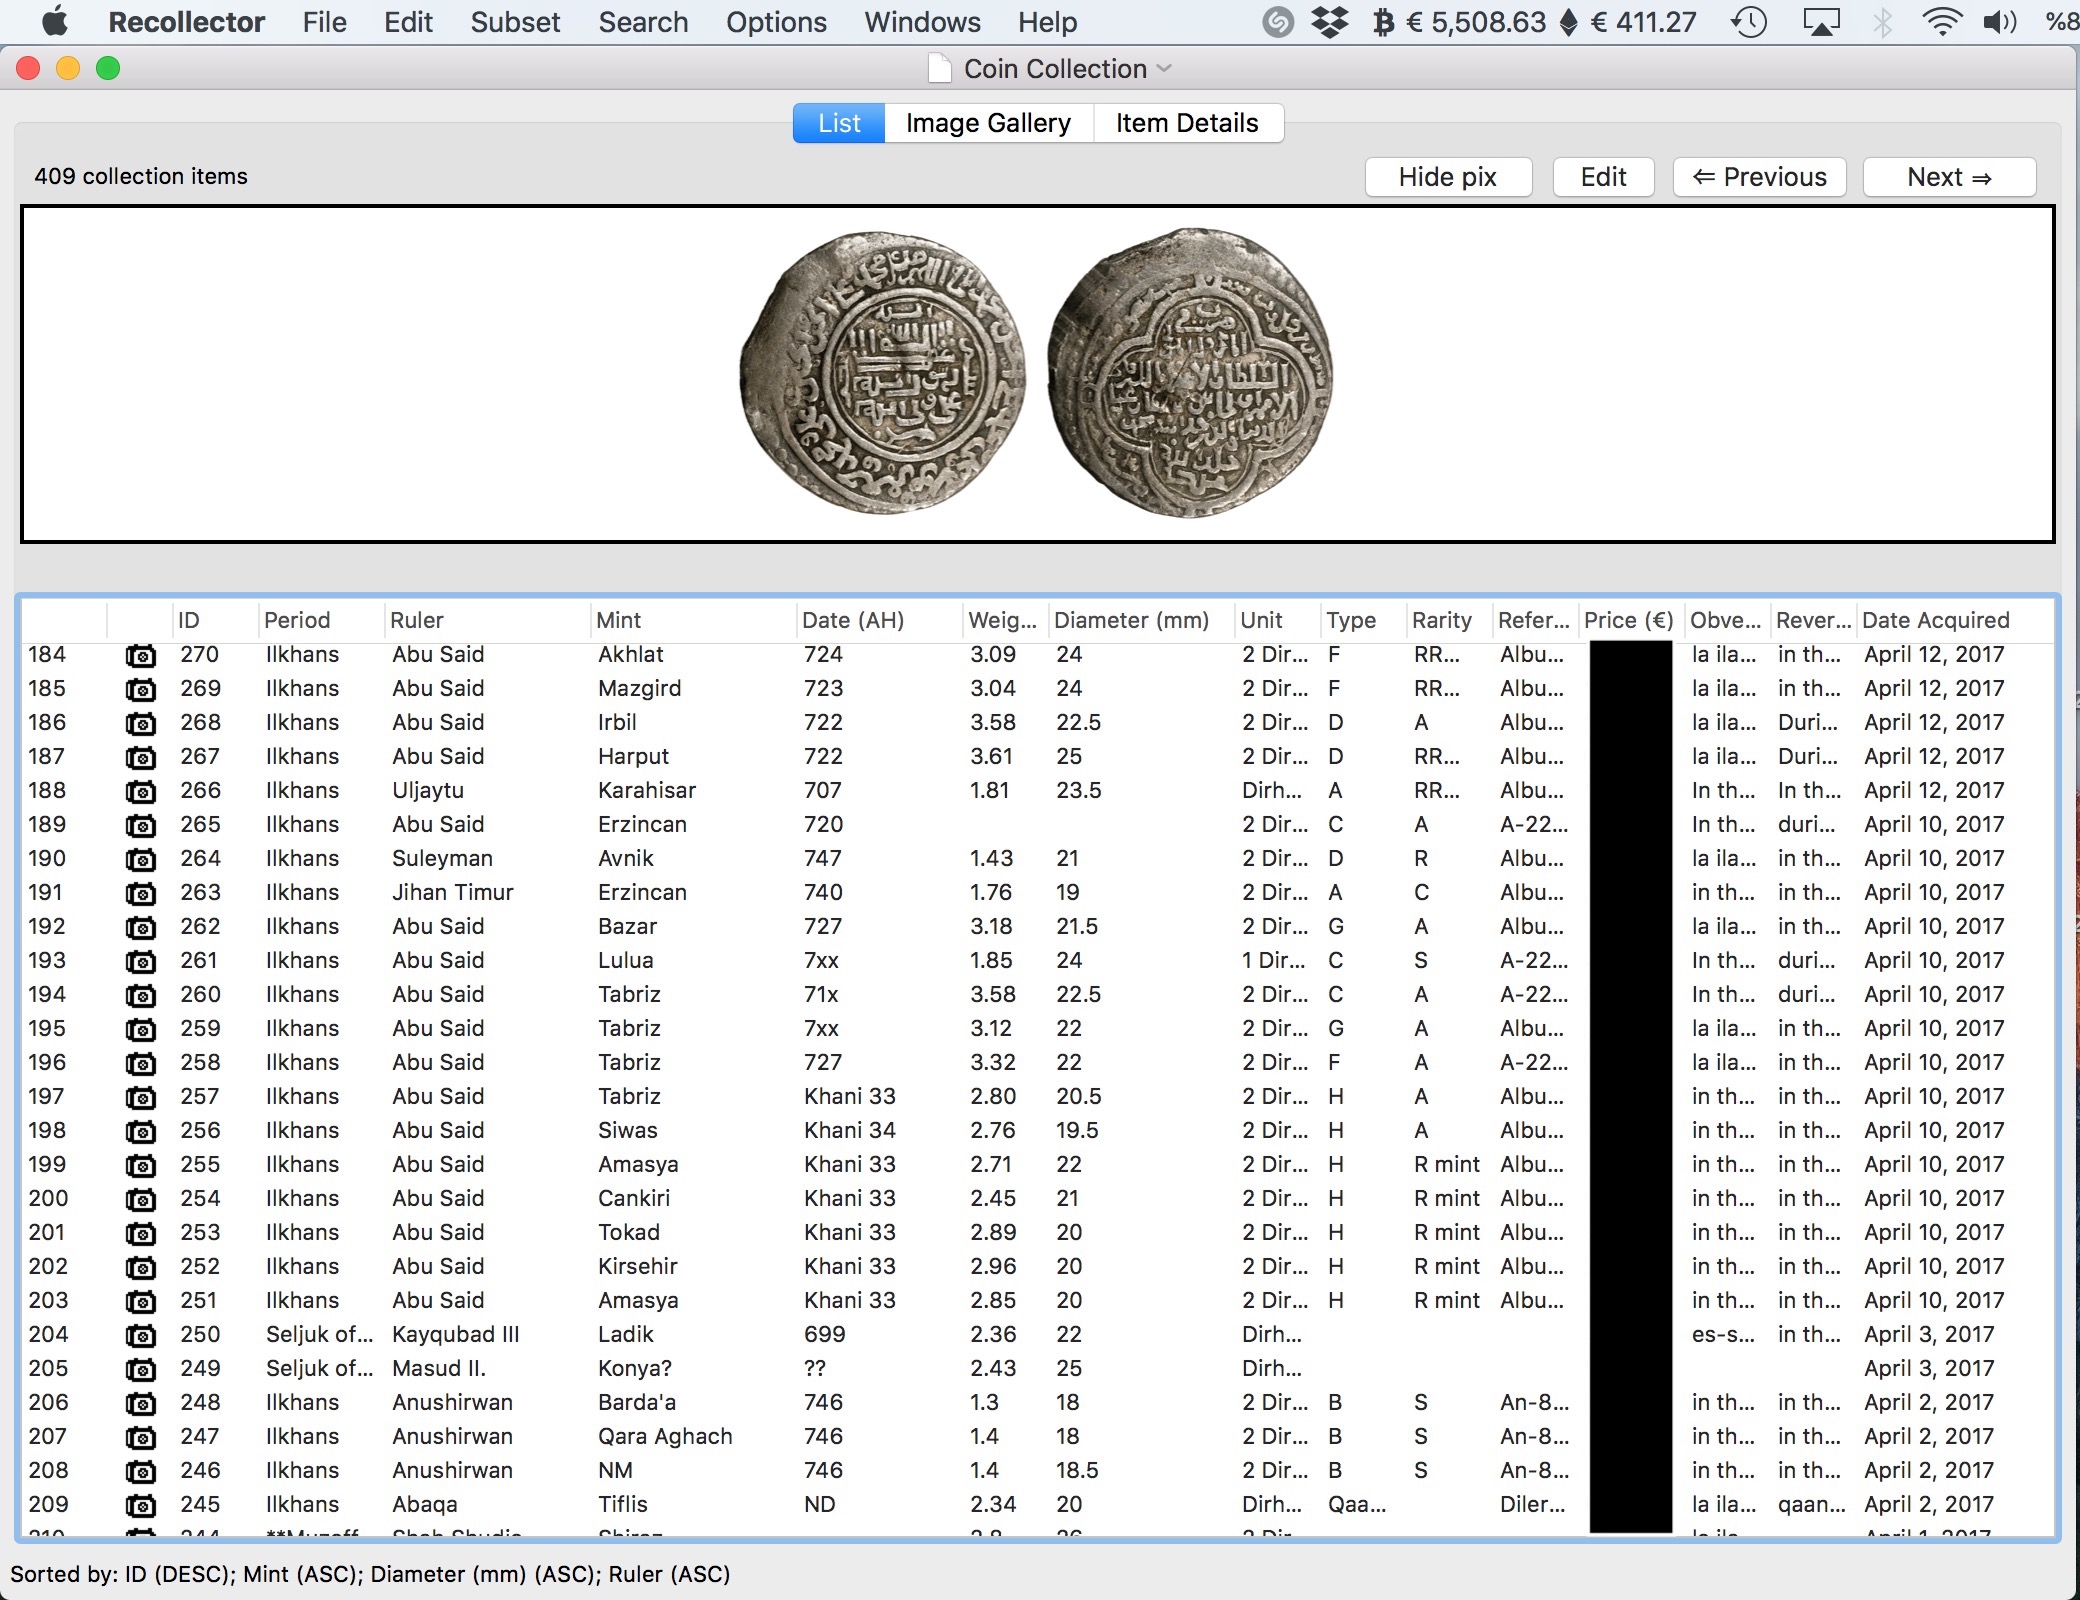
Task: Click the camera icon for ID 247 Qara Aghach
Action: [140, 1438]
